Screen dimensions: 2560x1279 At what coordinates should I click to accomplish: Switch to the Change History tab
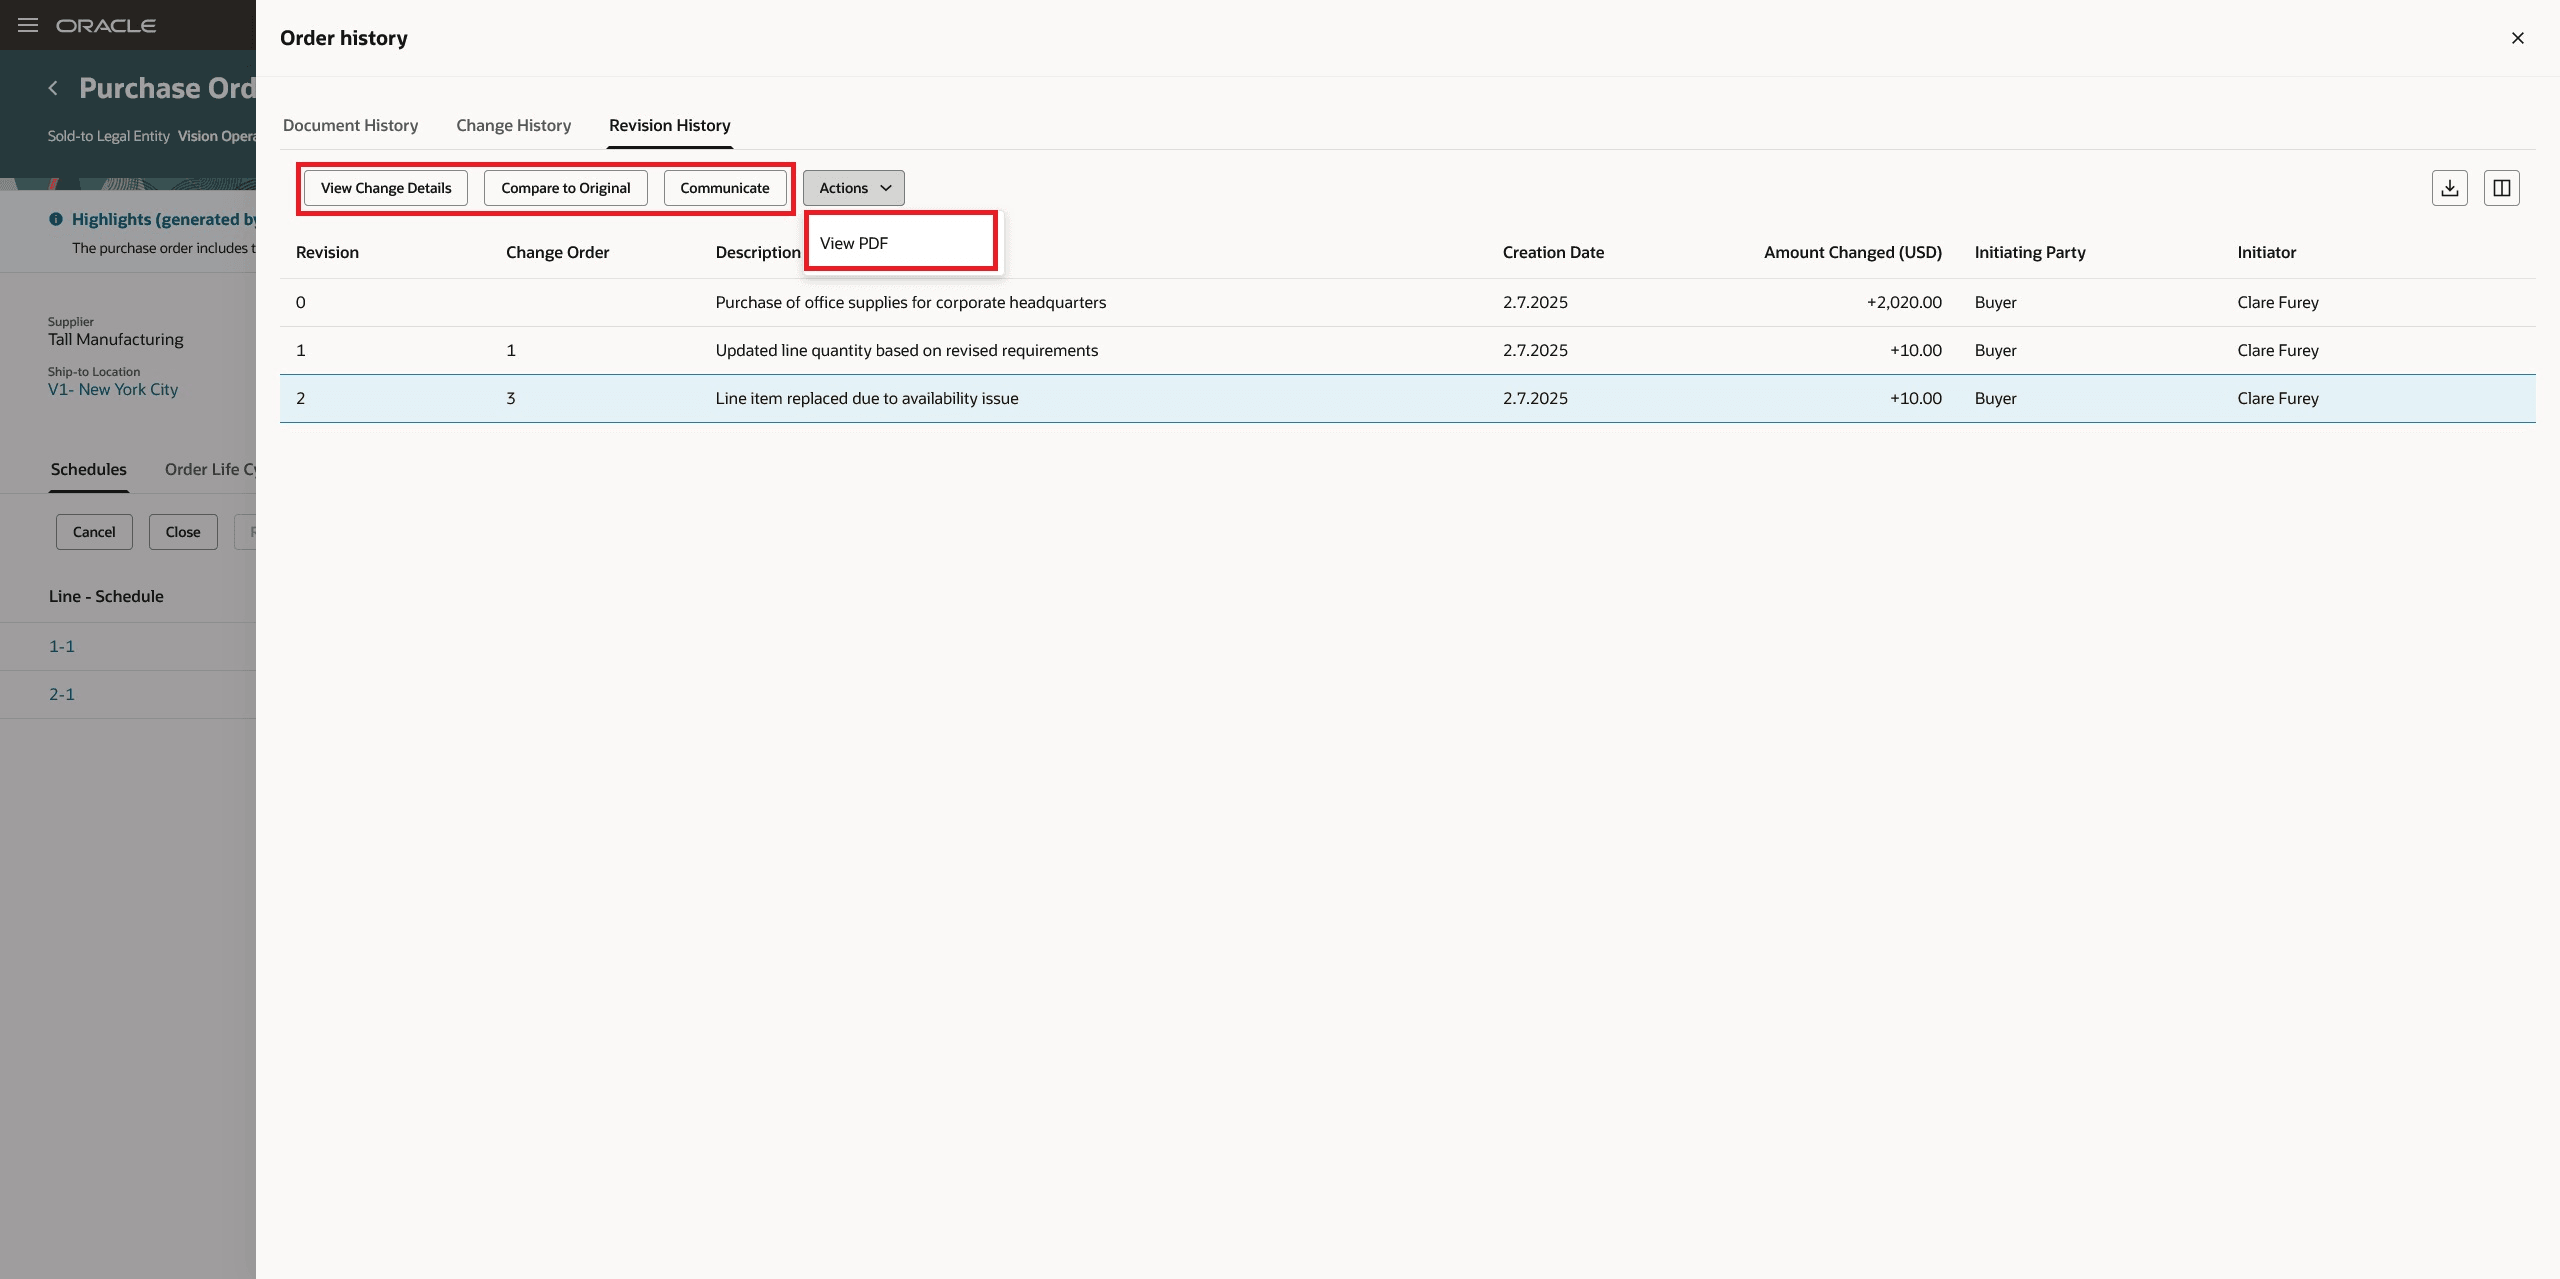[x=513, y=125]
